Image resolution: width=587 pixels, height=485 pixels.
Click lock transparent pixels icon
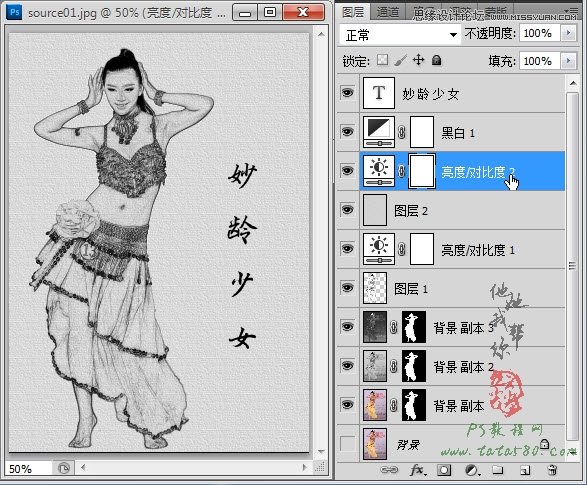coord(382,60)
